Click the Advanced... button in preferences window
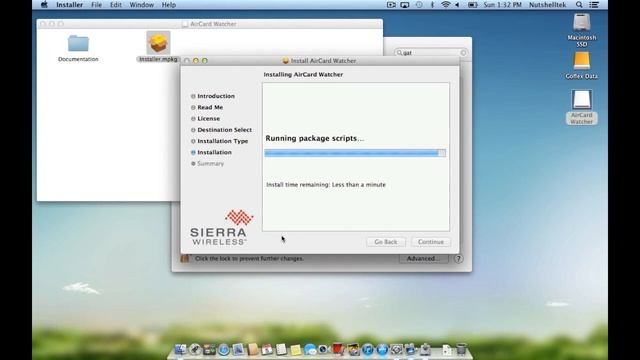 coord(423,258)
